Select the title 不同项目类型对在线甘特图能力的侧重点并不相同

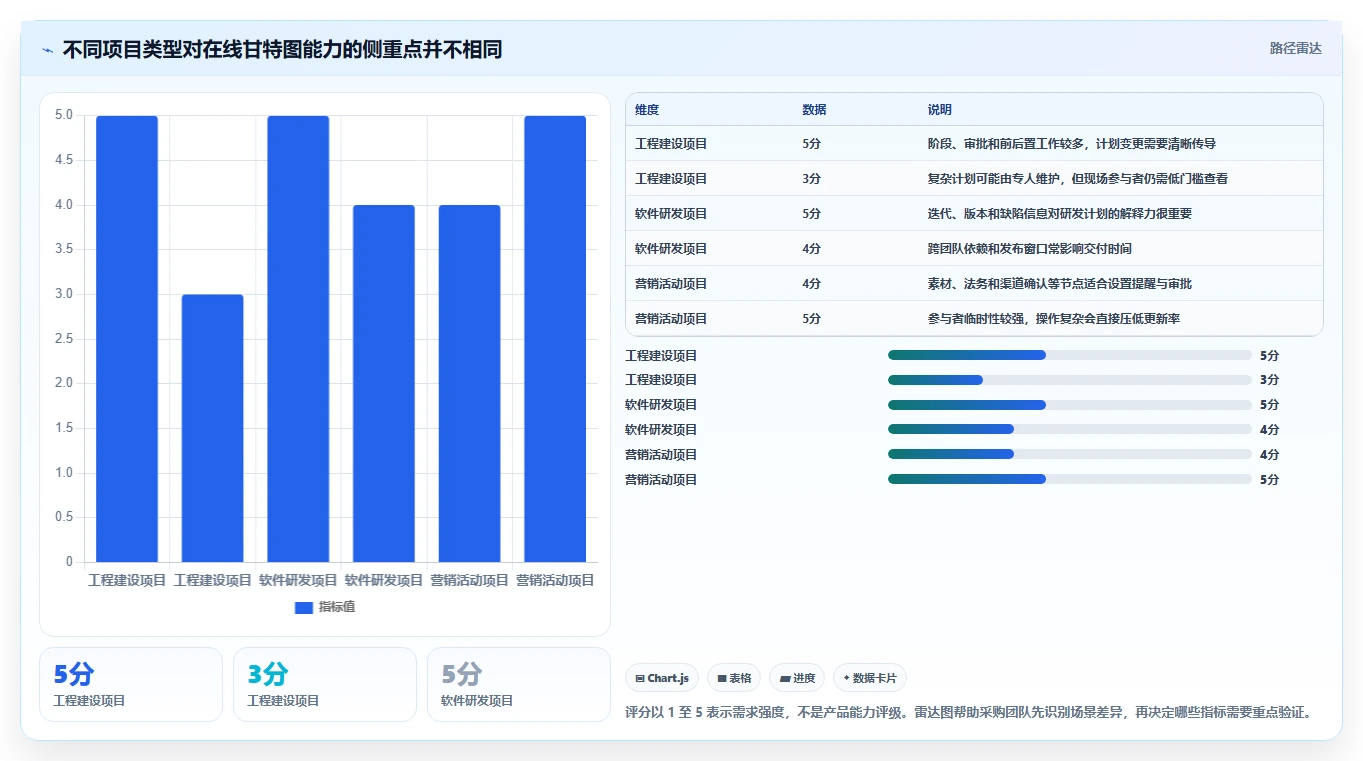(282, 49)
